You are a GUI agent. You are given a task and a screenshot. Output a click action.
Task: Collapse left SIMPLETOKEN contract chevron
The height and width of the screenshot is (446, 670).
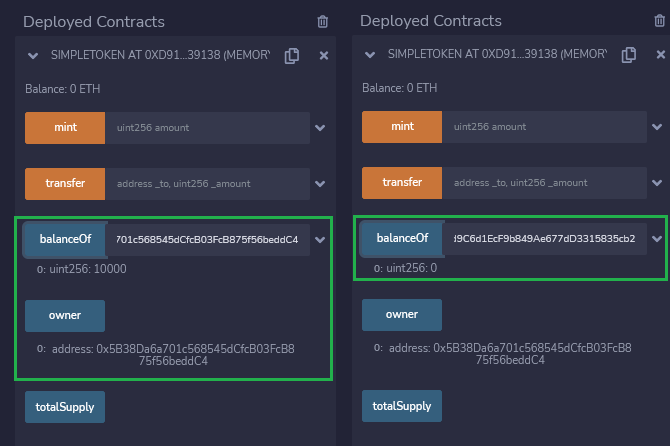point(33,56)
